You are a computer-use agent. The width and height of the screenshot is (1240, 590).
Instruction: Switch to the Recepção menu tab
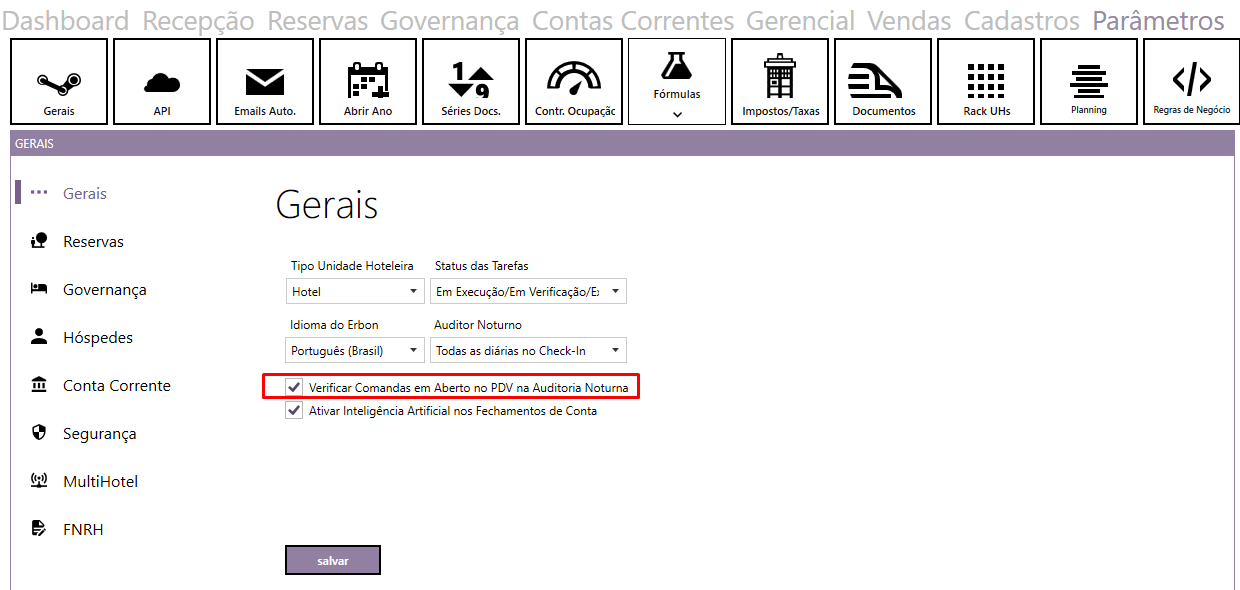[198, 20]
